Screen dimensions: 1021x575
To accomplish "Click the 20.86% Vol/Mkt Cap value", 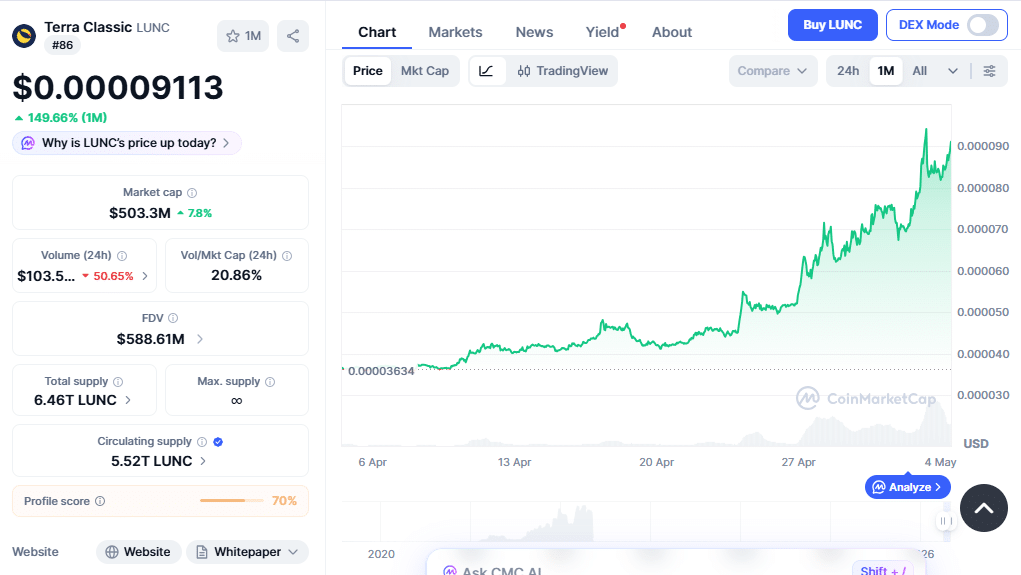I will [x=236, y=275].
